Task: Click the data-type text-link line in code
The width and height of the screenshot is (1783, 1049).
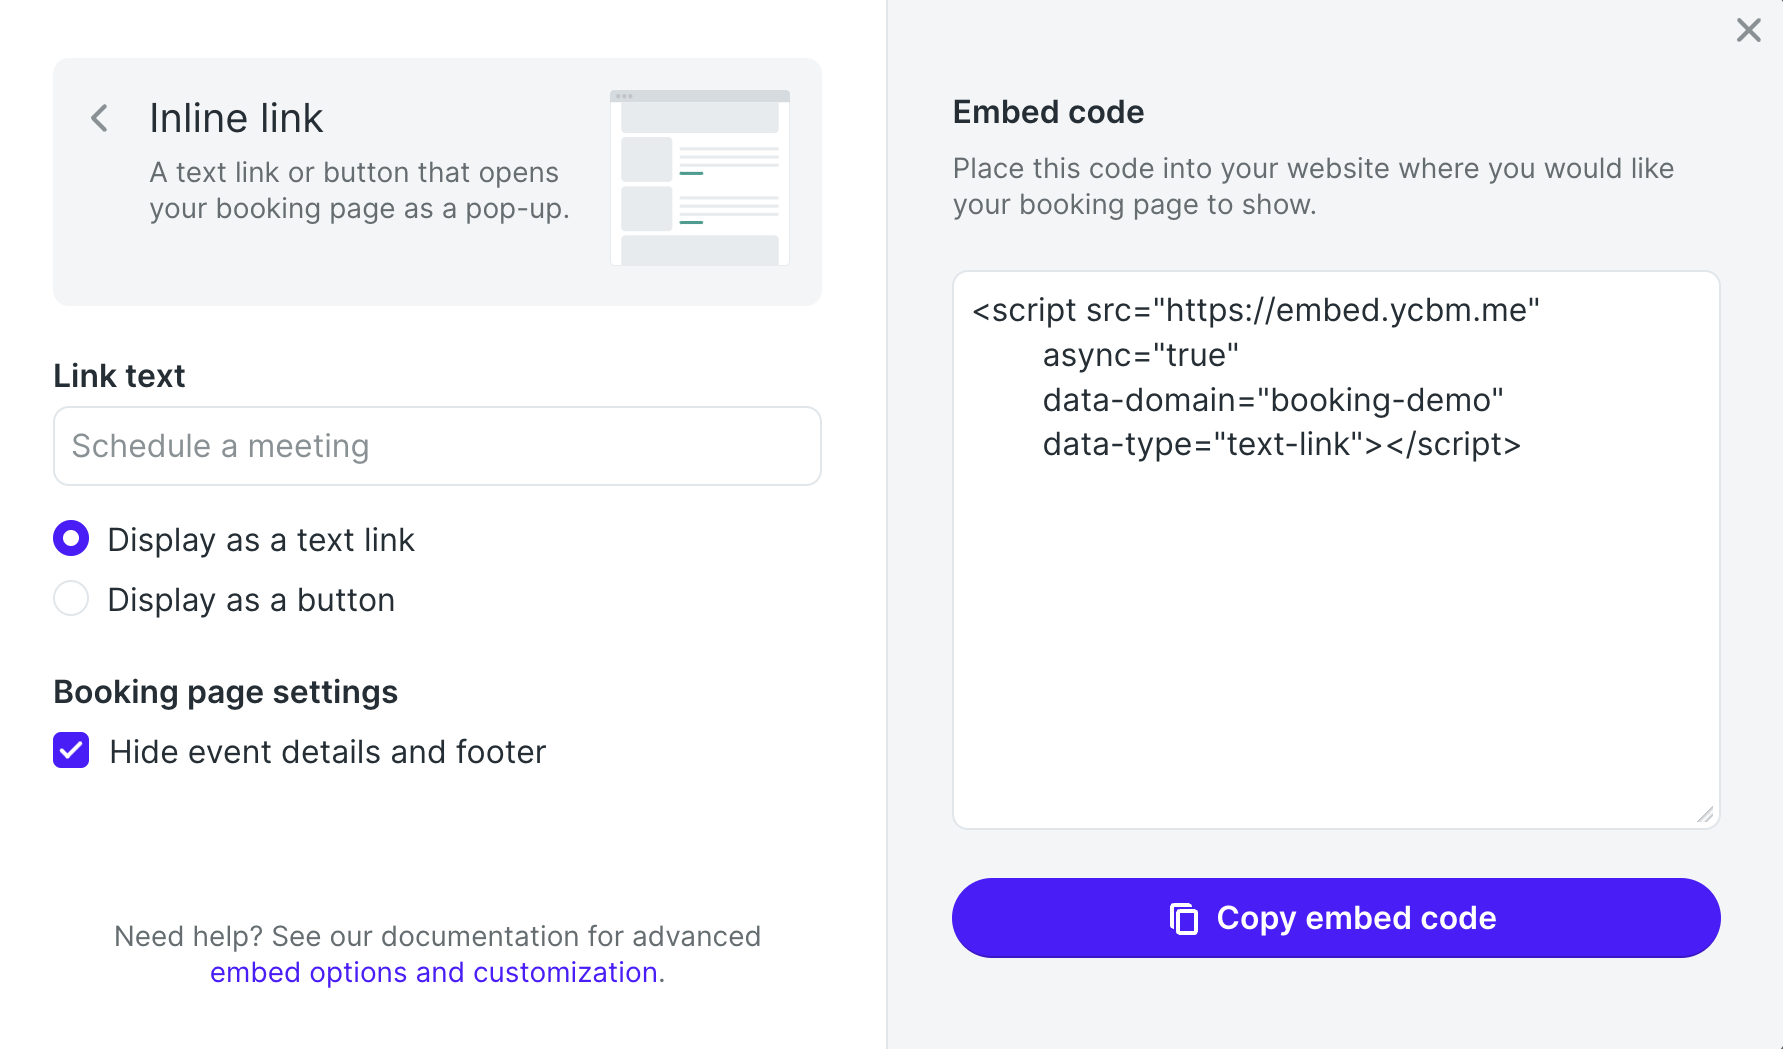Action: point(1281,444)
